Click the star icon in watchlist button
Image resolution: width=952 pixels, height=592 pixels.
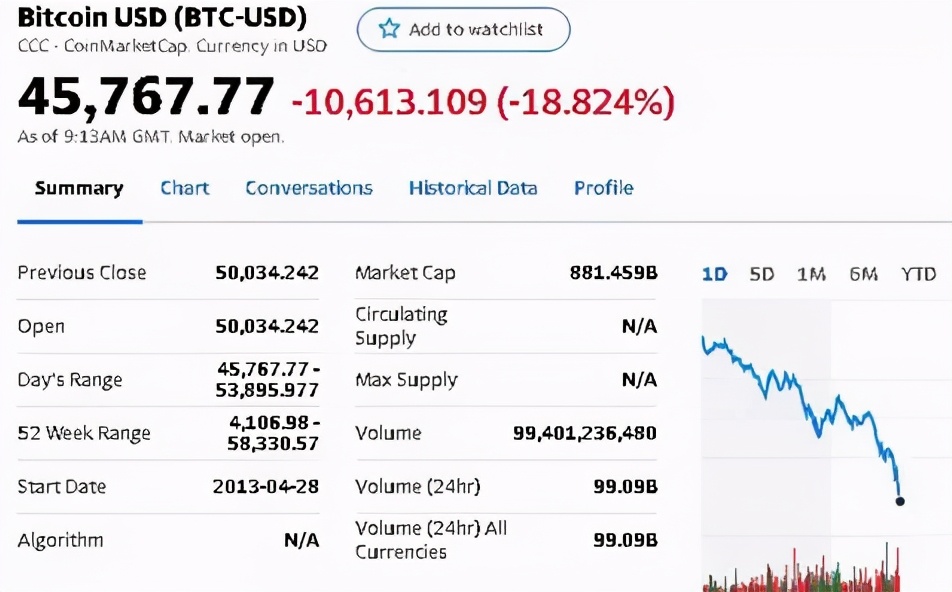coord(389,29)
